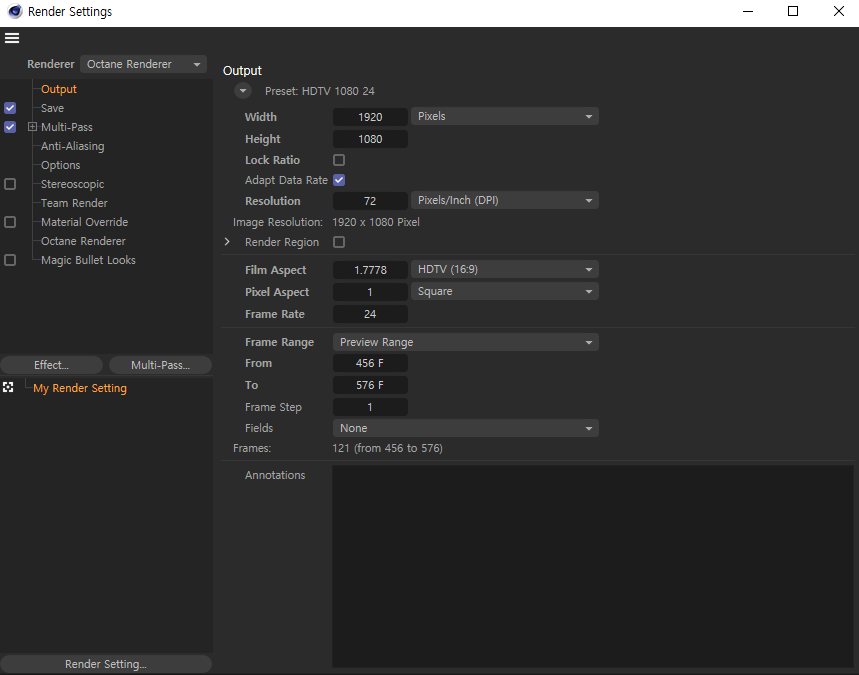Click the '121 (from 456 to 576)' frames text
The height and width of the screenshot is (675, 859).
click(x=387, y=448)
